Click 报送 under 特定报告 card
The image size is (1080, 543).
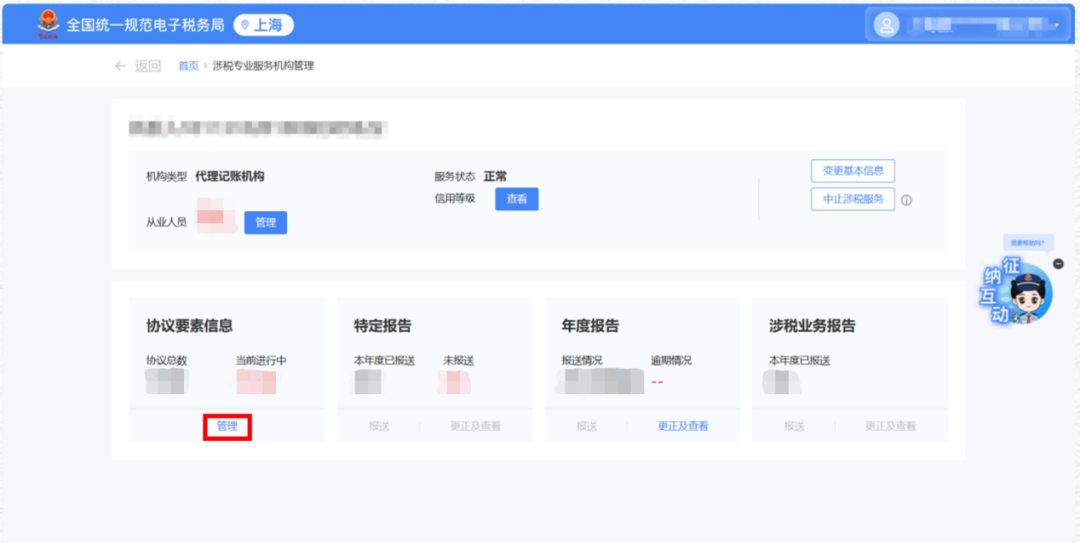coord(379,427)
